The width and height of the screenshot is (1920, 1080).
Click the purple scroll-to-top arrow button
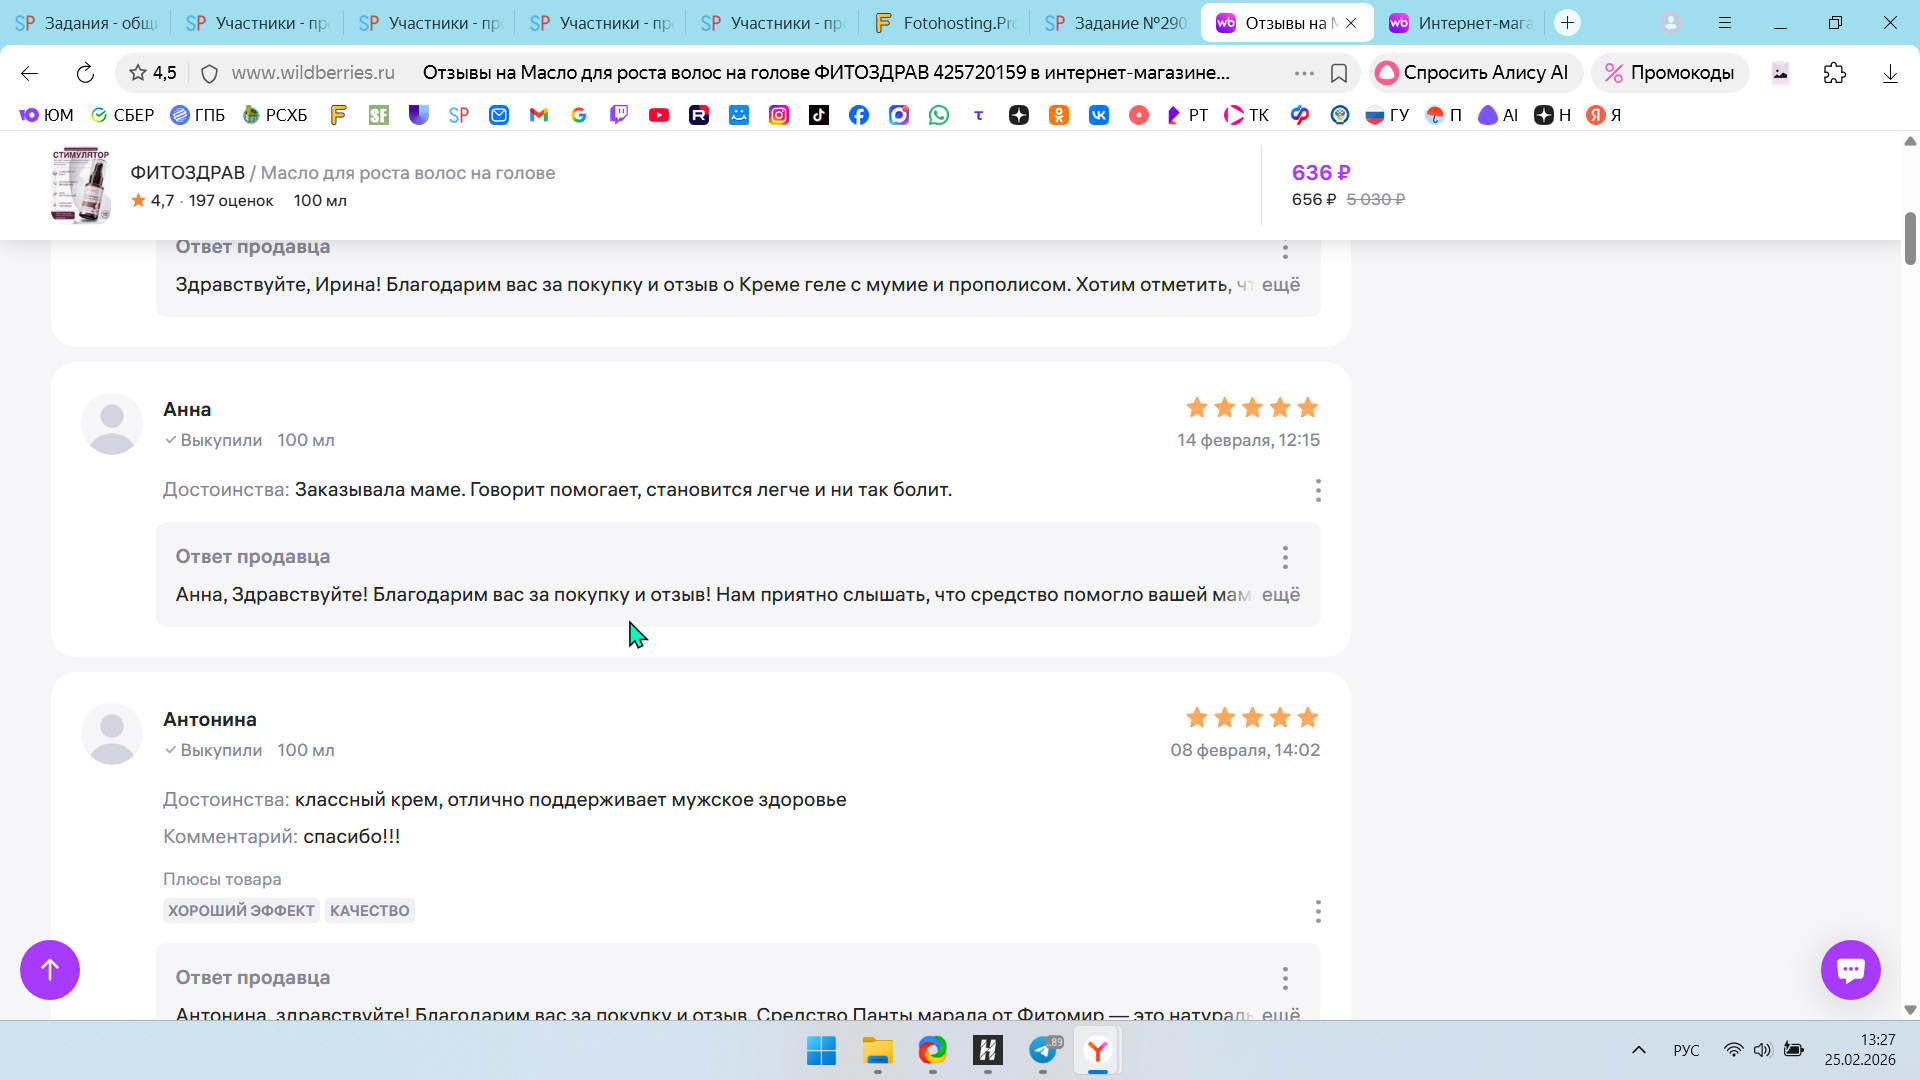[x=50, y=969]
